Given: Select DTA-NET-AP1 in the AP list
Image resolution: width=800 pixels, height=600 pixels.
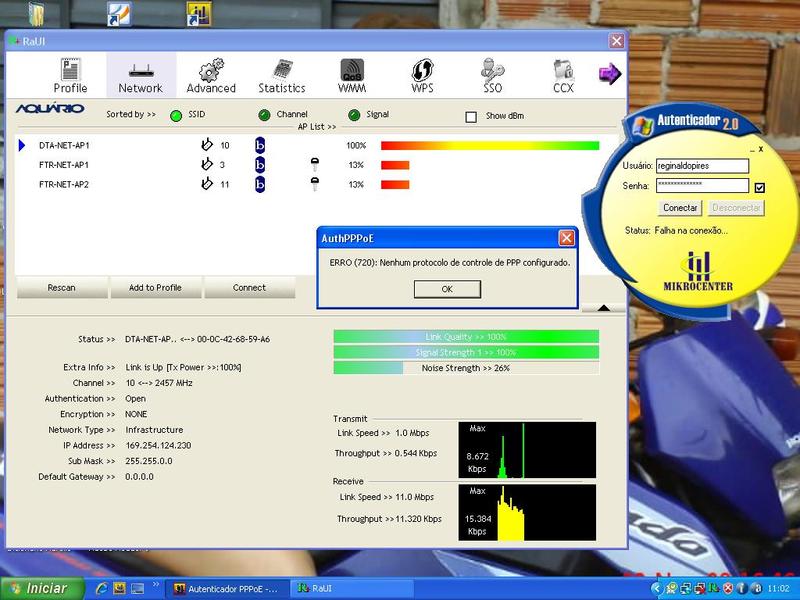Looking at the screenshot, I should coord(64,146).
